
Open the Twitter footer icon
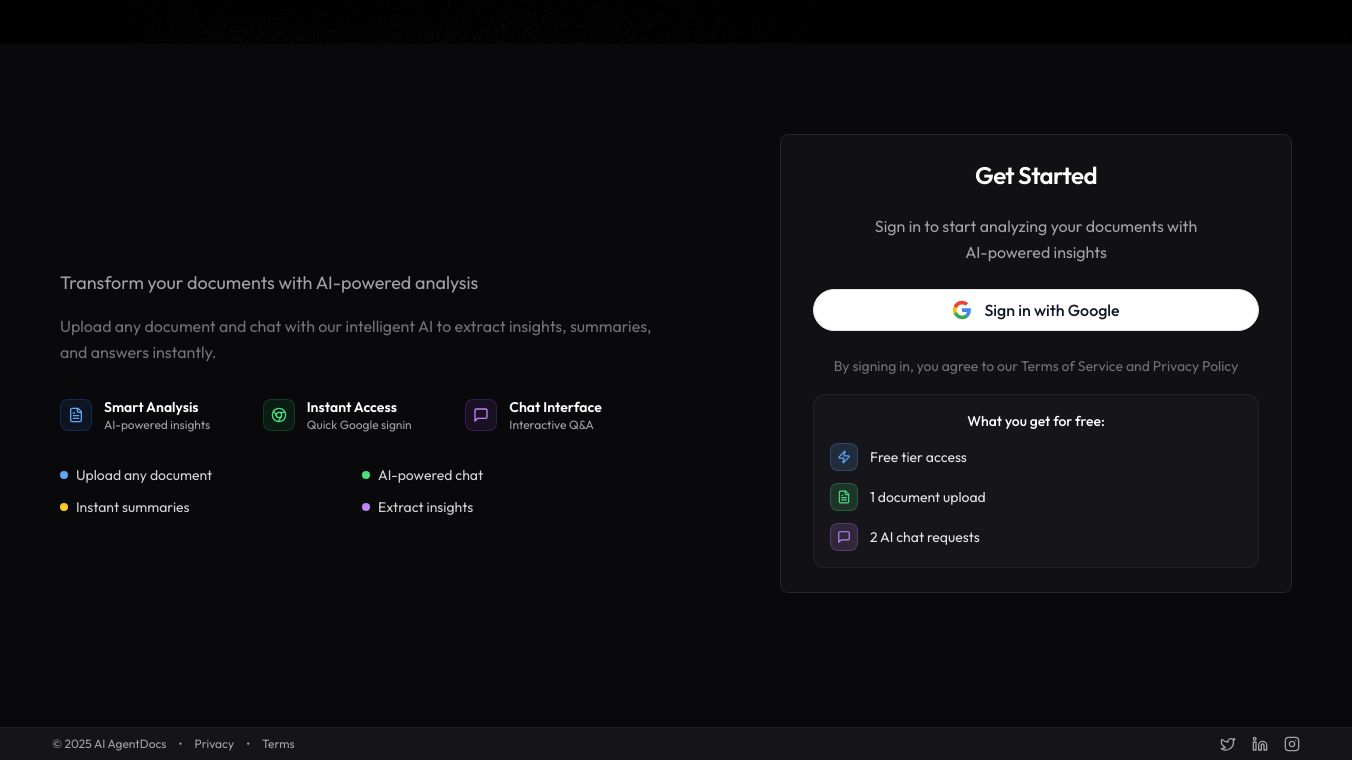pyautogui.click(x=1228, y=744)
